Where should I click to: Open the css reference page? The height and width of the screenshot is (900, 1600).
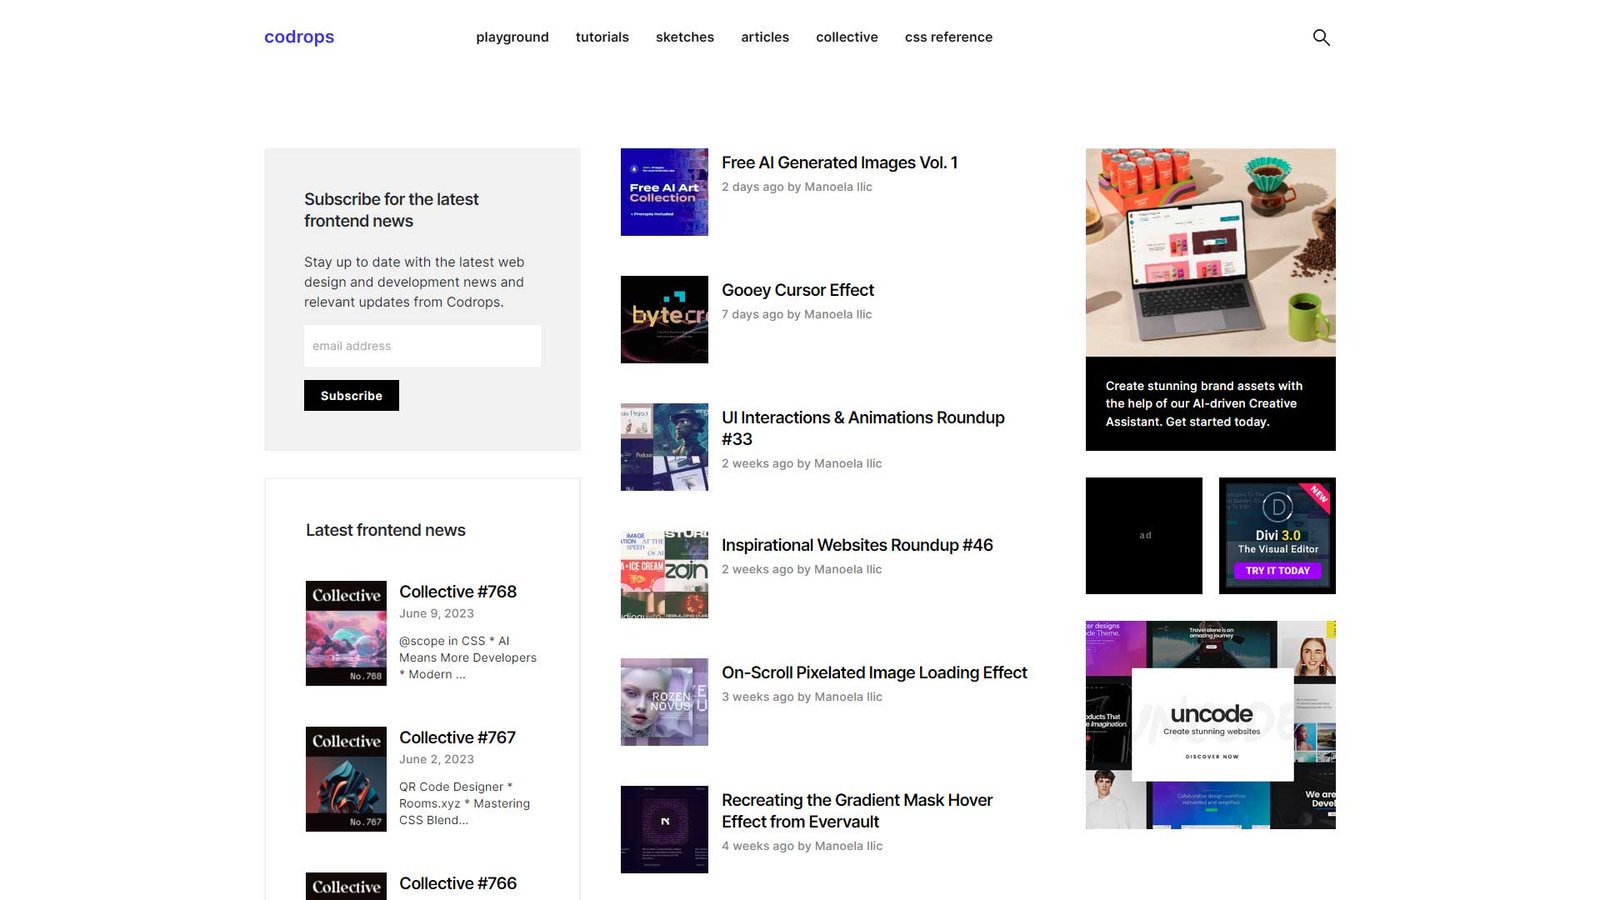tap(948, 37)
